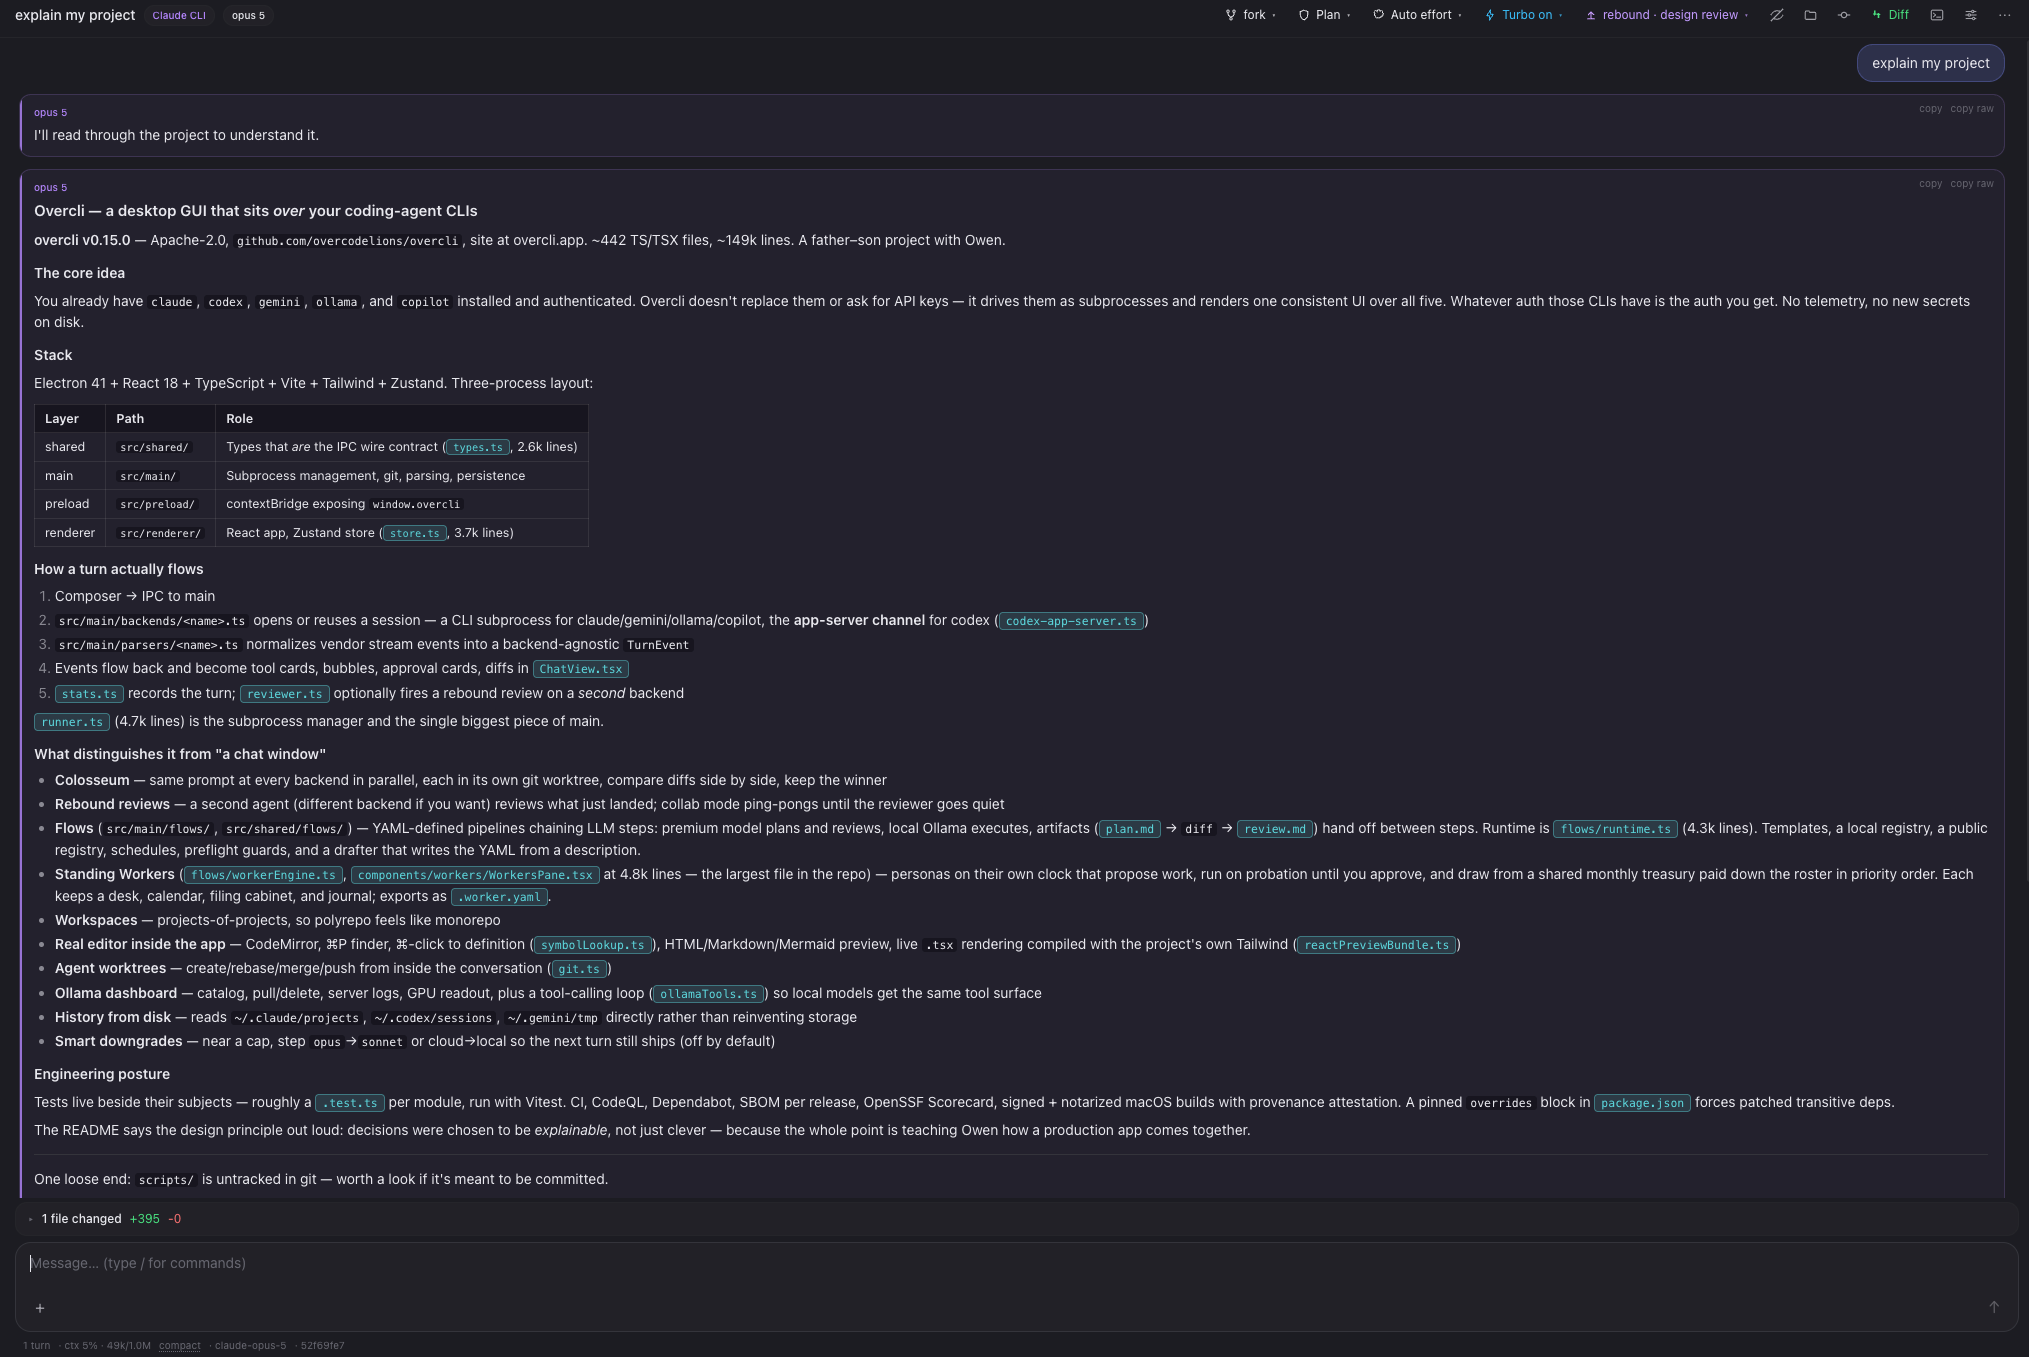This screenshot has width=2029, height=1357.
Task: Open the folder icon in the header toolbar
Action: [1810, 15]
